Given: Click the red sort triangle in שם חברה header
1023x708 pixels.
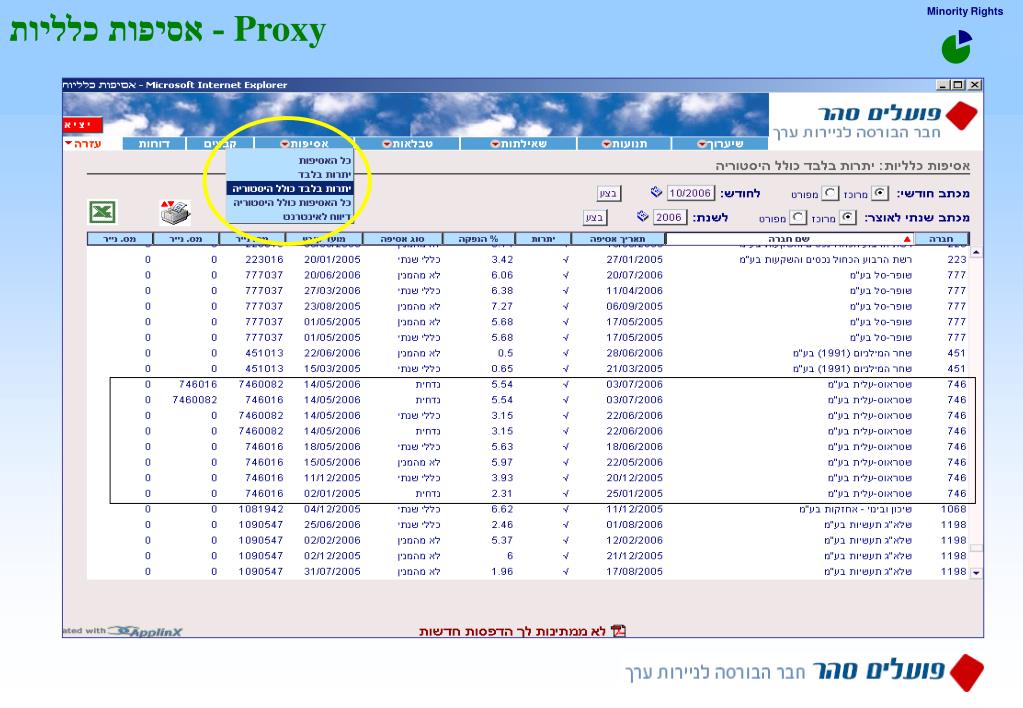Looking at the screenshot, I should click(x=906, y=239).
